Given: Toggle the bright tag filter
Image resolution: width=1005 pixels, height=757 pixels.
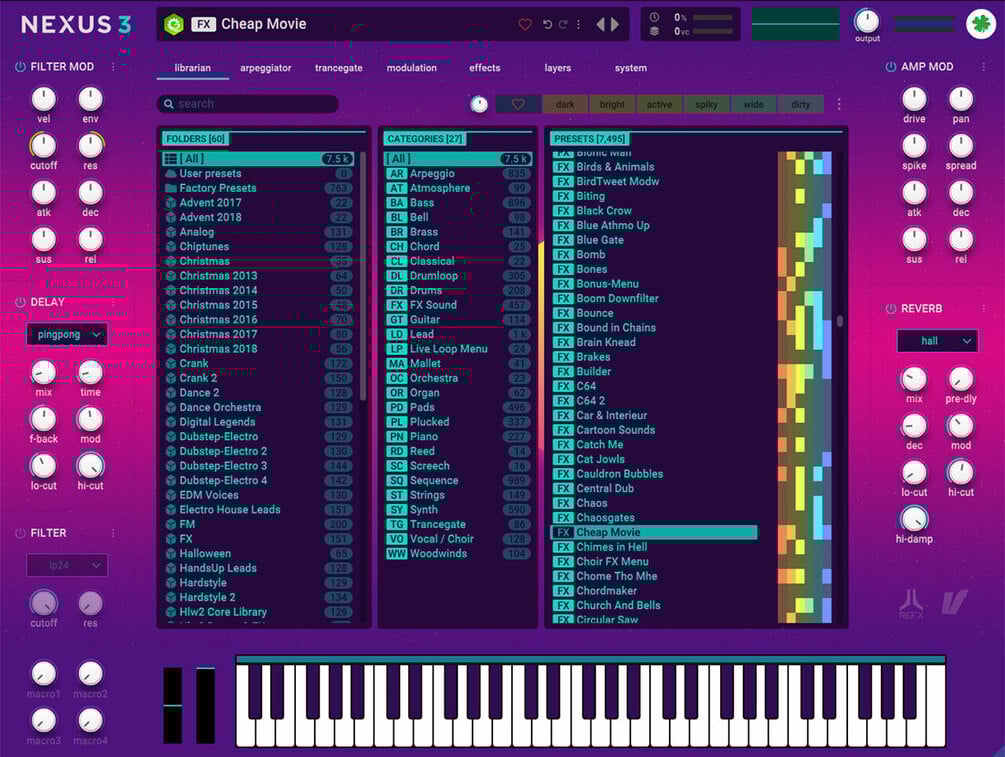Looking at the screenshot, I should tap(612, 104).
